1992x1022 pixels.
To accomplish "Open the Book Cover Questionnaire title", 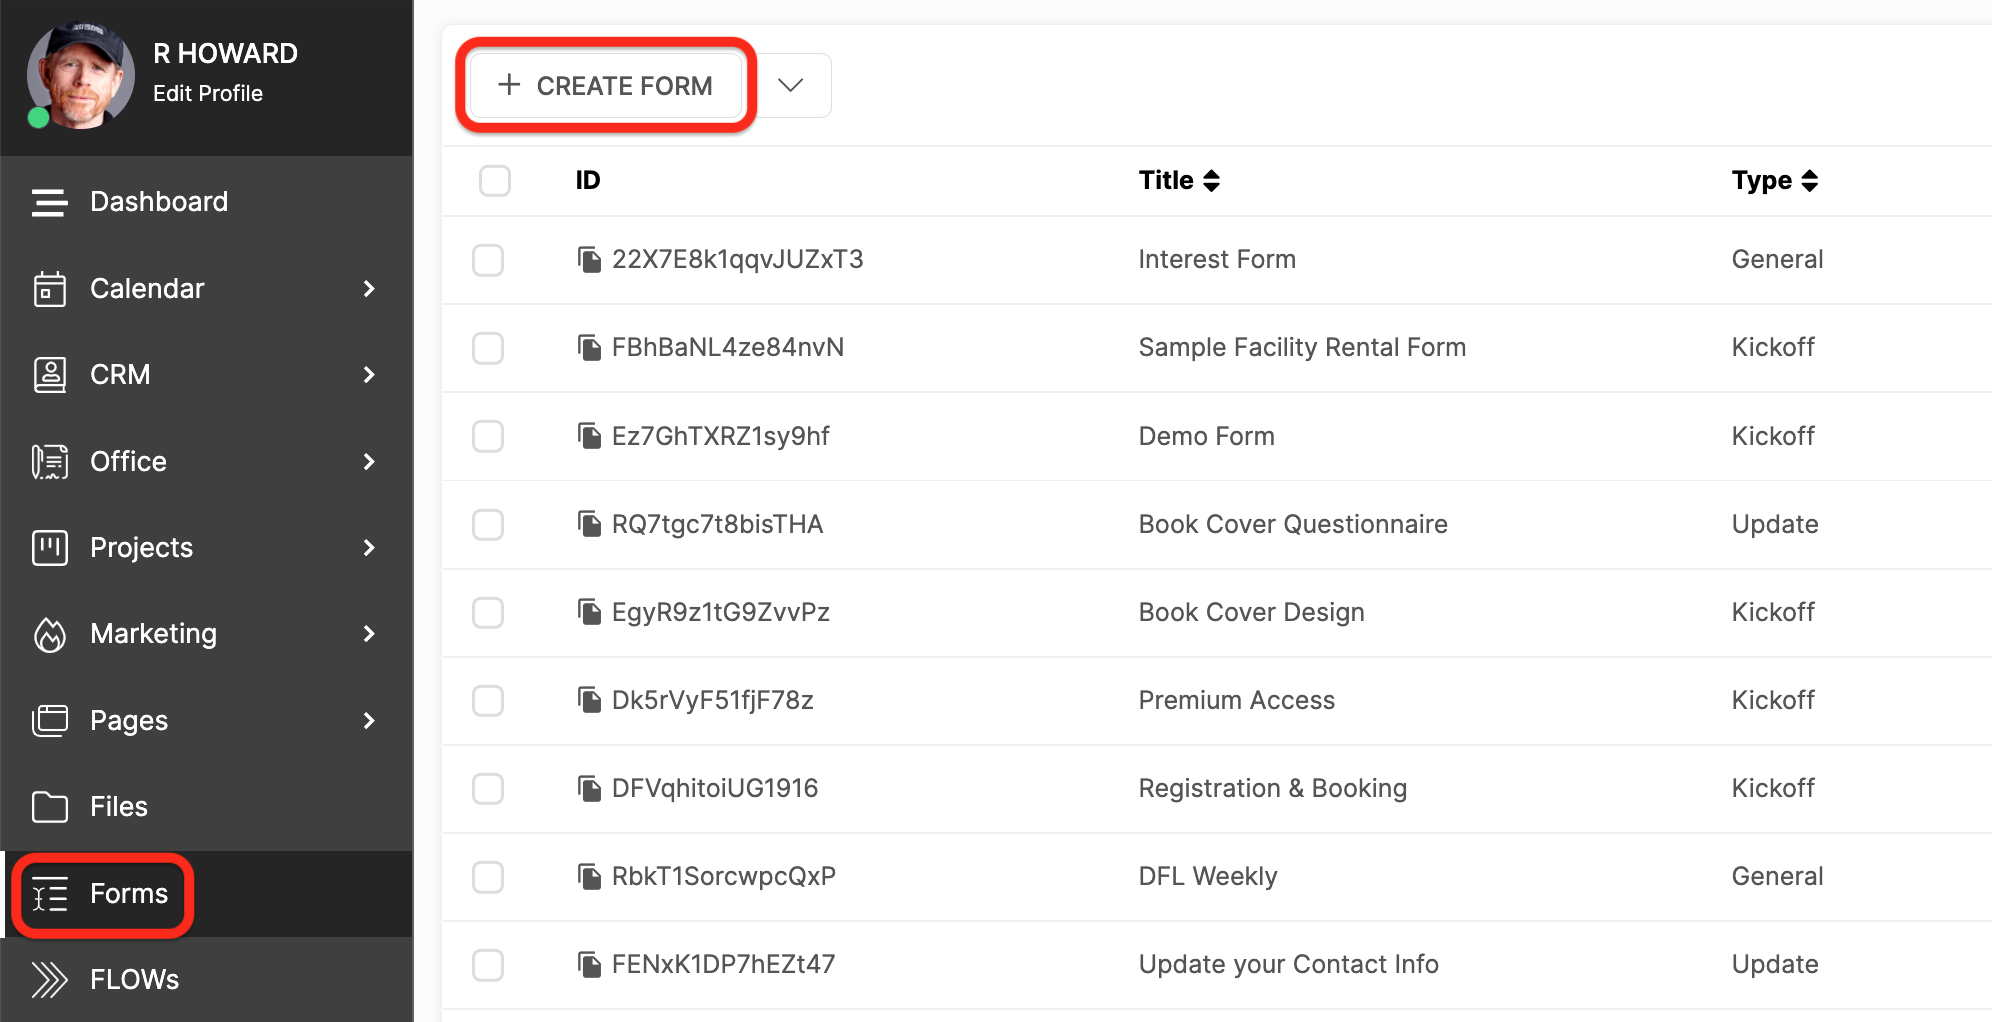I will [1293, 524].
